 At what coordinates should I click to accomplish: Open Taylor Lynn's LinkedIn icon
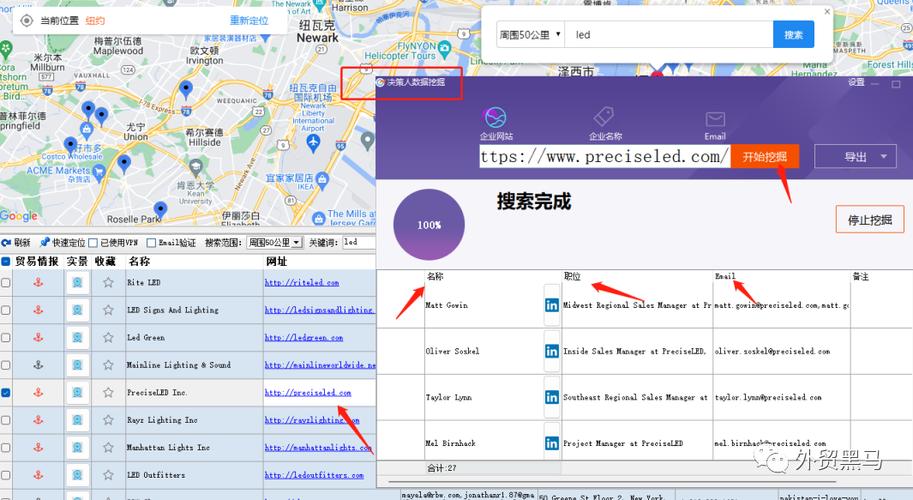(x=551, y=397)
